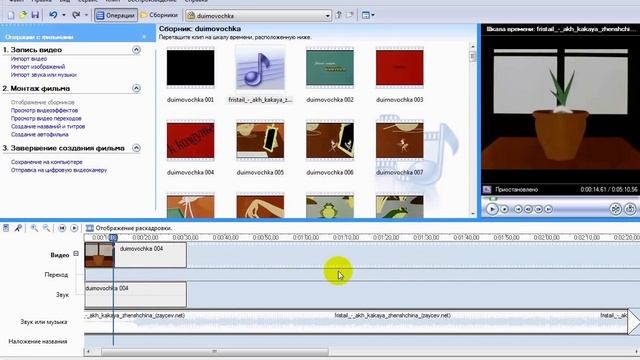Screen dimensions: 640x360
Task: Open the redo history dropdown arrow
Action: (86, 15)
